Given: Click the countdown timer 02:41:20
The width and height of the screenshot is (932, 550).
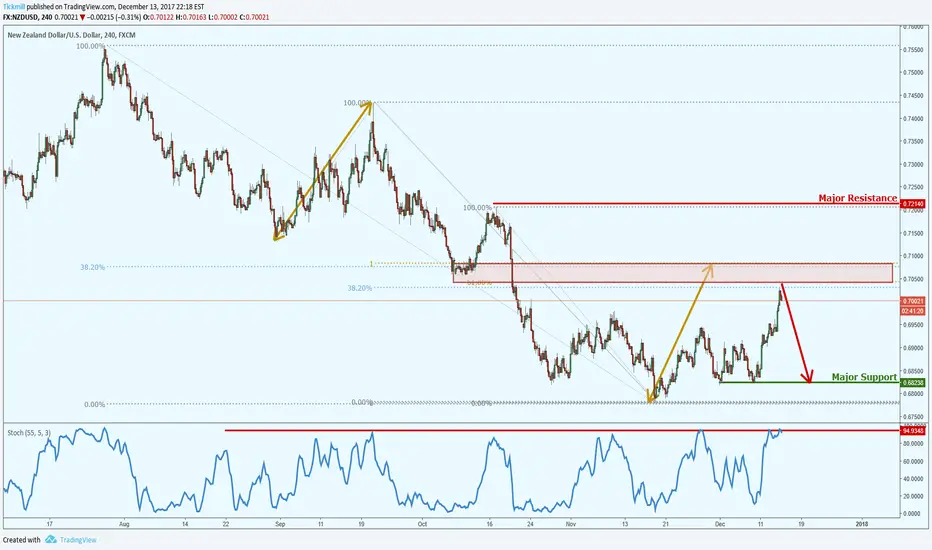Looking at the screenshot, I should (x=913, y=310).
